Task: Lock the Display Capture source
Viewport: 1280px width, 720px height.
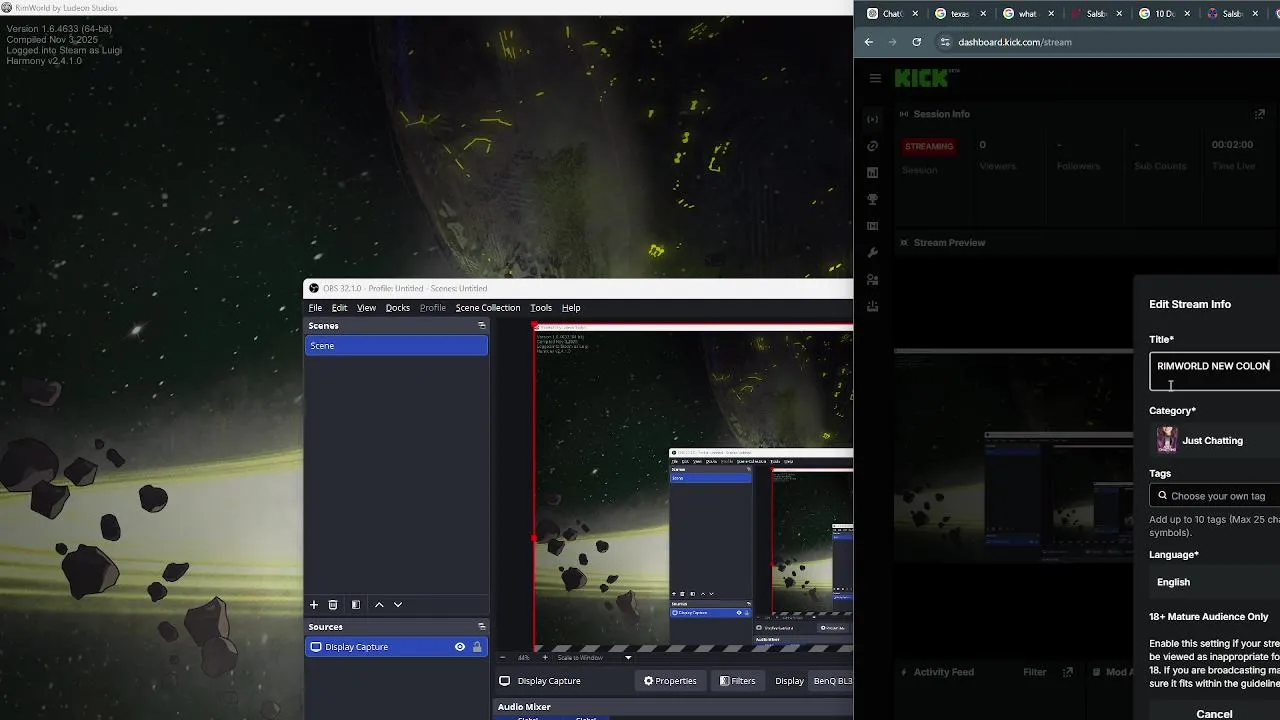Action: coord(477,647)
